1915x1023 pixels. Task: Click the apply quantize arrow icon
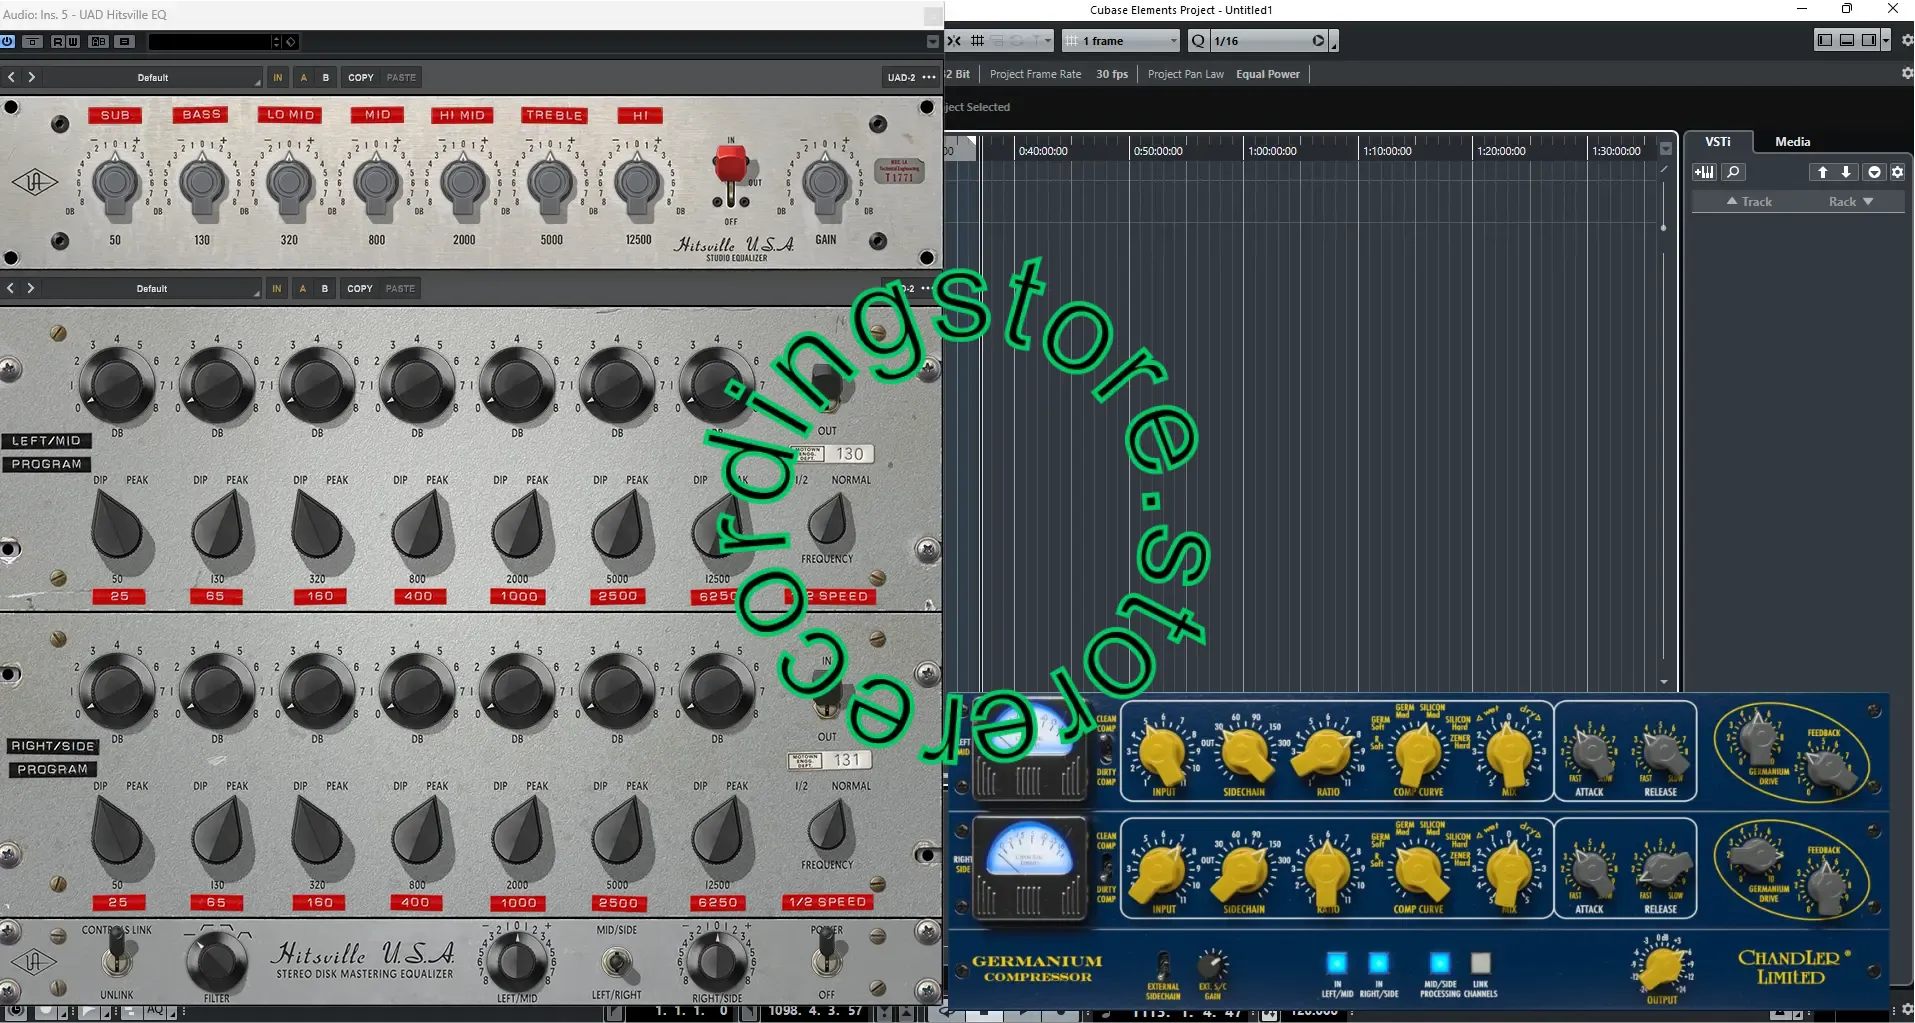[x=1319, y=41]
